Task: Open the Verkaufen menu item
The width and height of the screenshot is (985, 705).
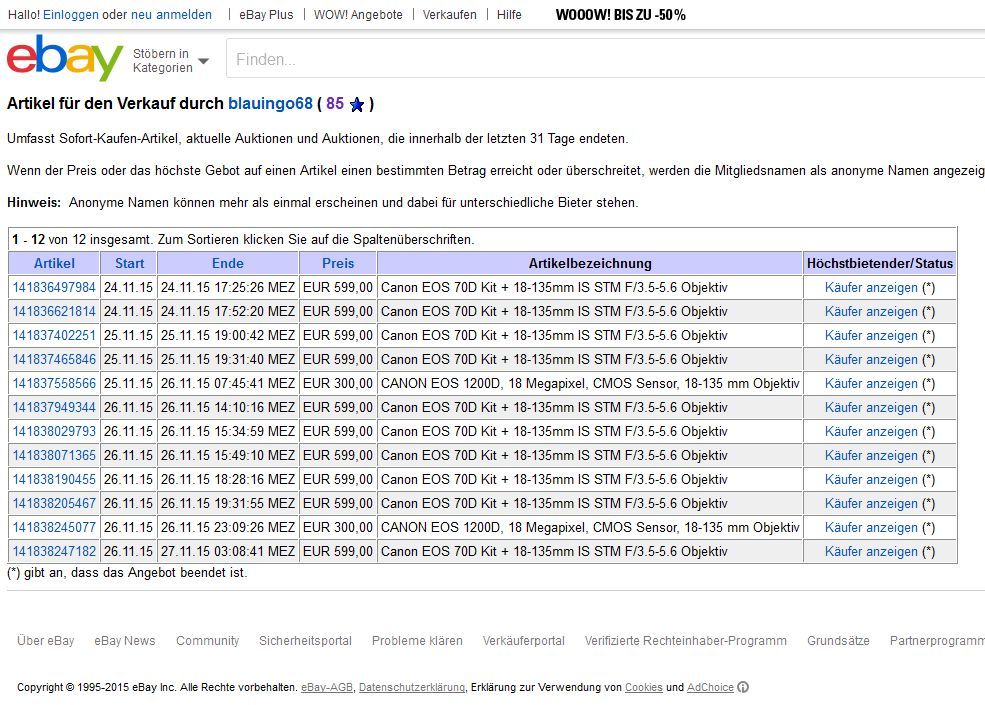Action: (x=449, y=14)
